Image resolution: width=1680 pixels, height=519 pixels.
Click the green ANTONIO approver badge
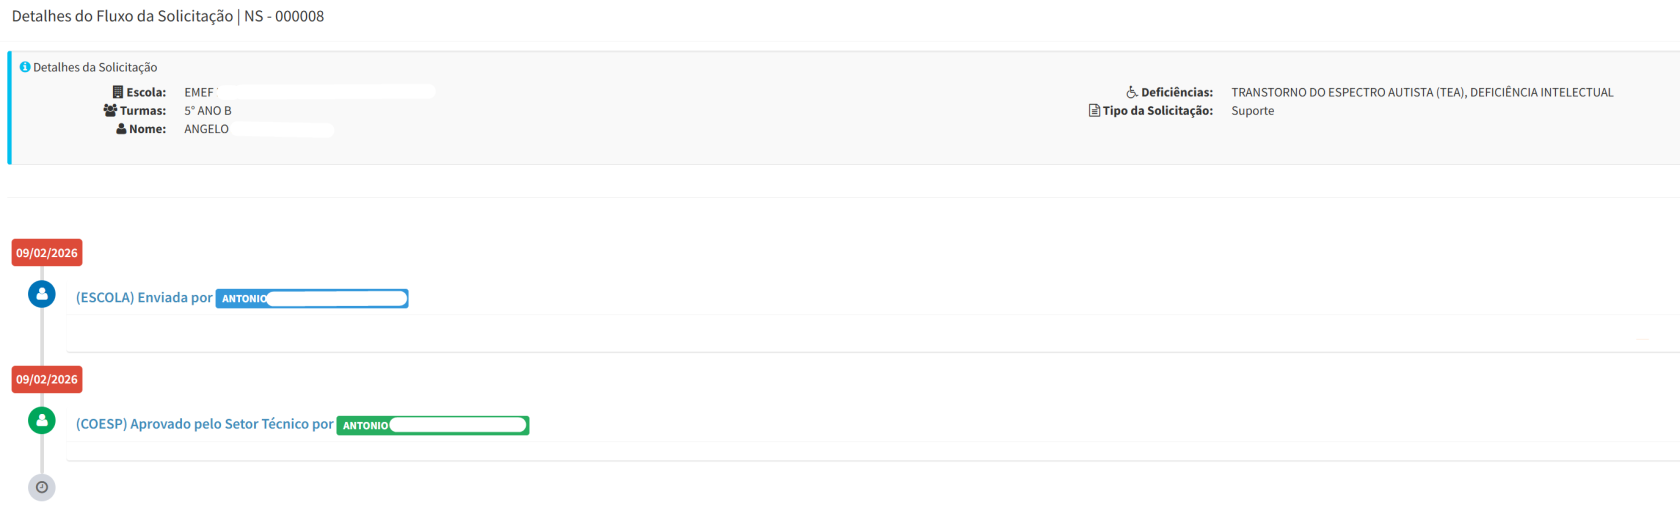pyautogui.click(x=432, y=425)
